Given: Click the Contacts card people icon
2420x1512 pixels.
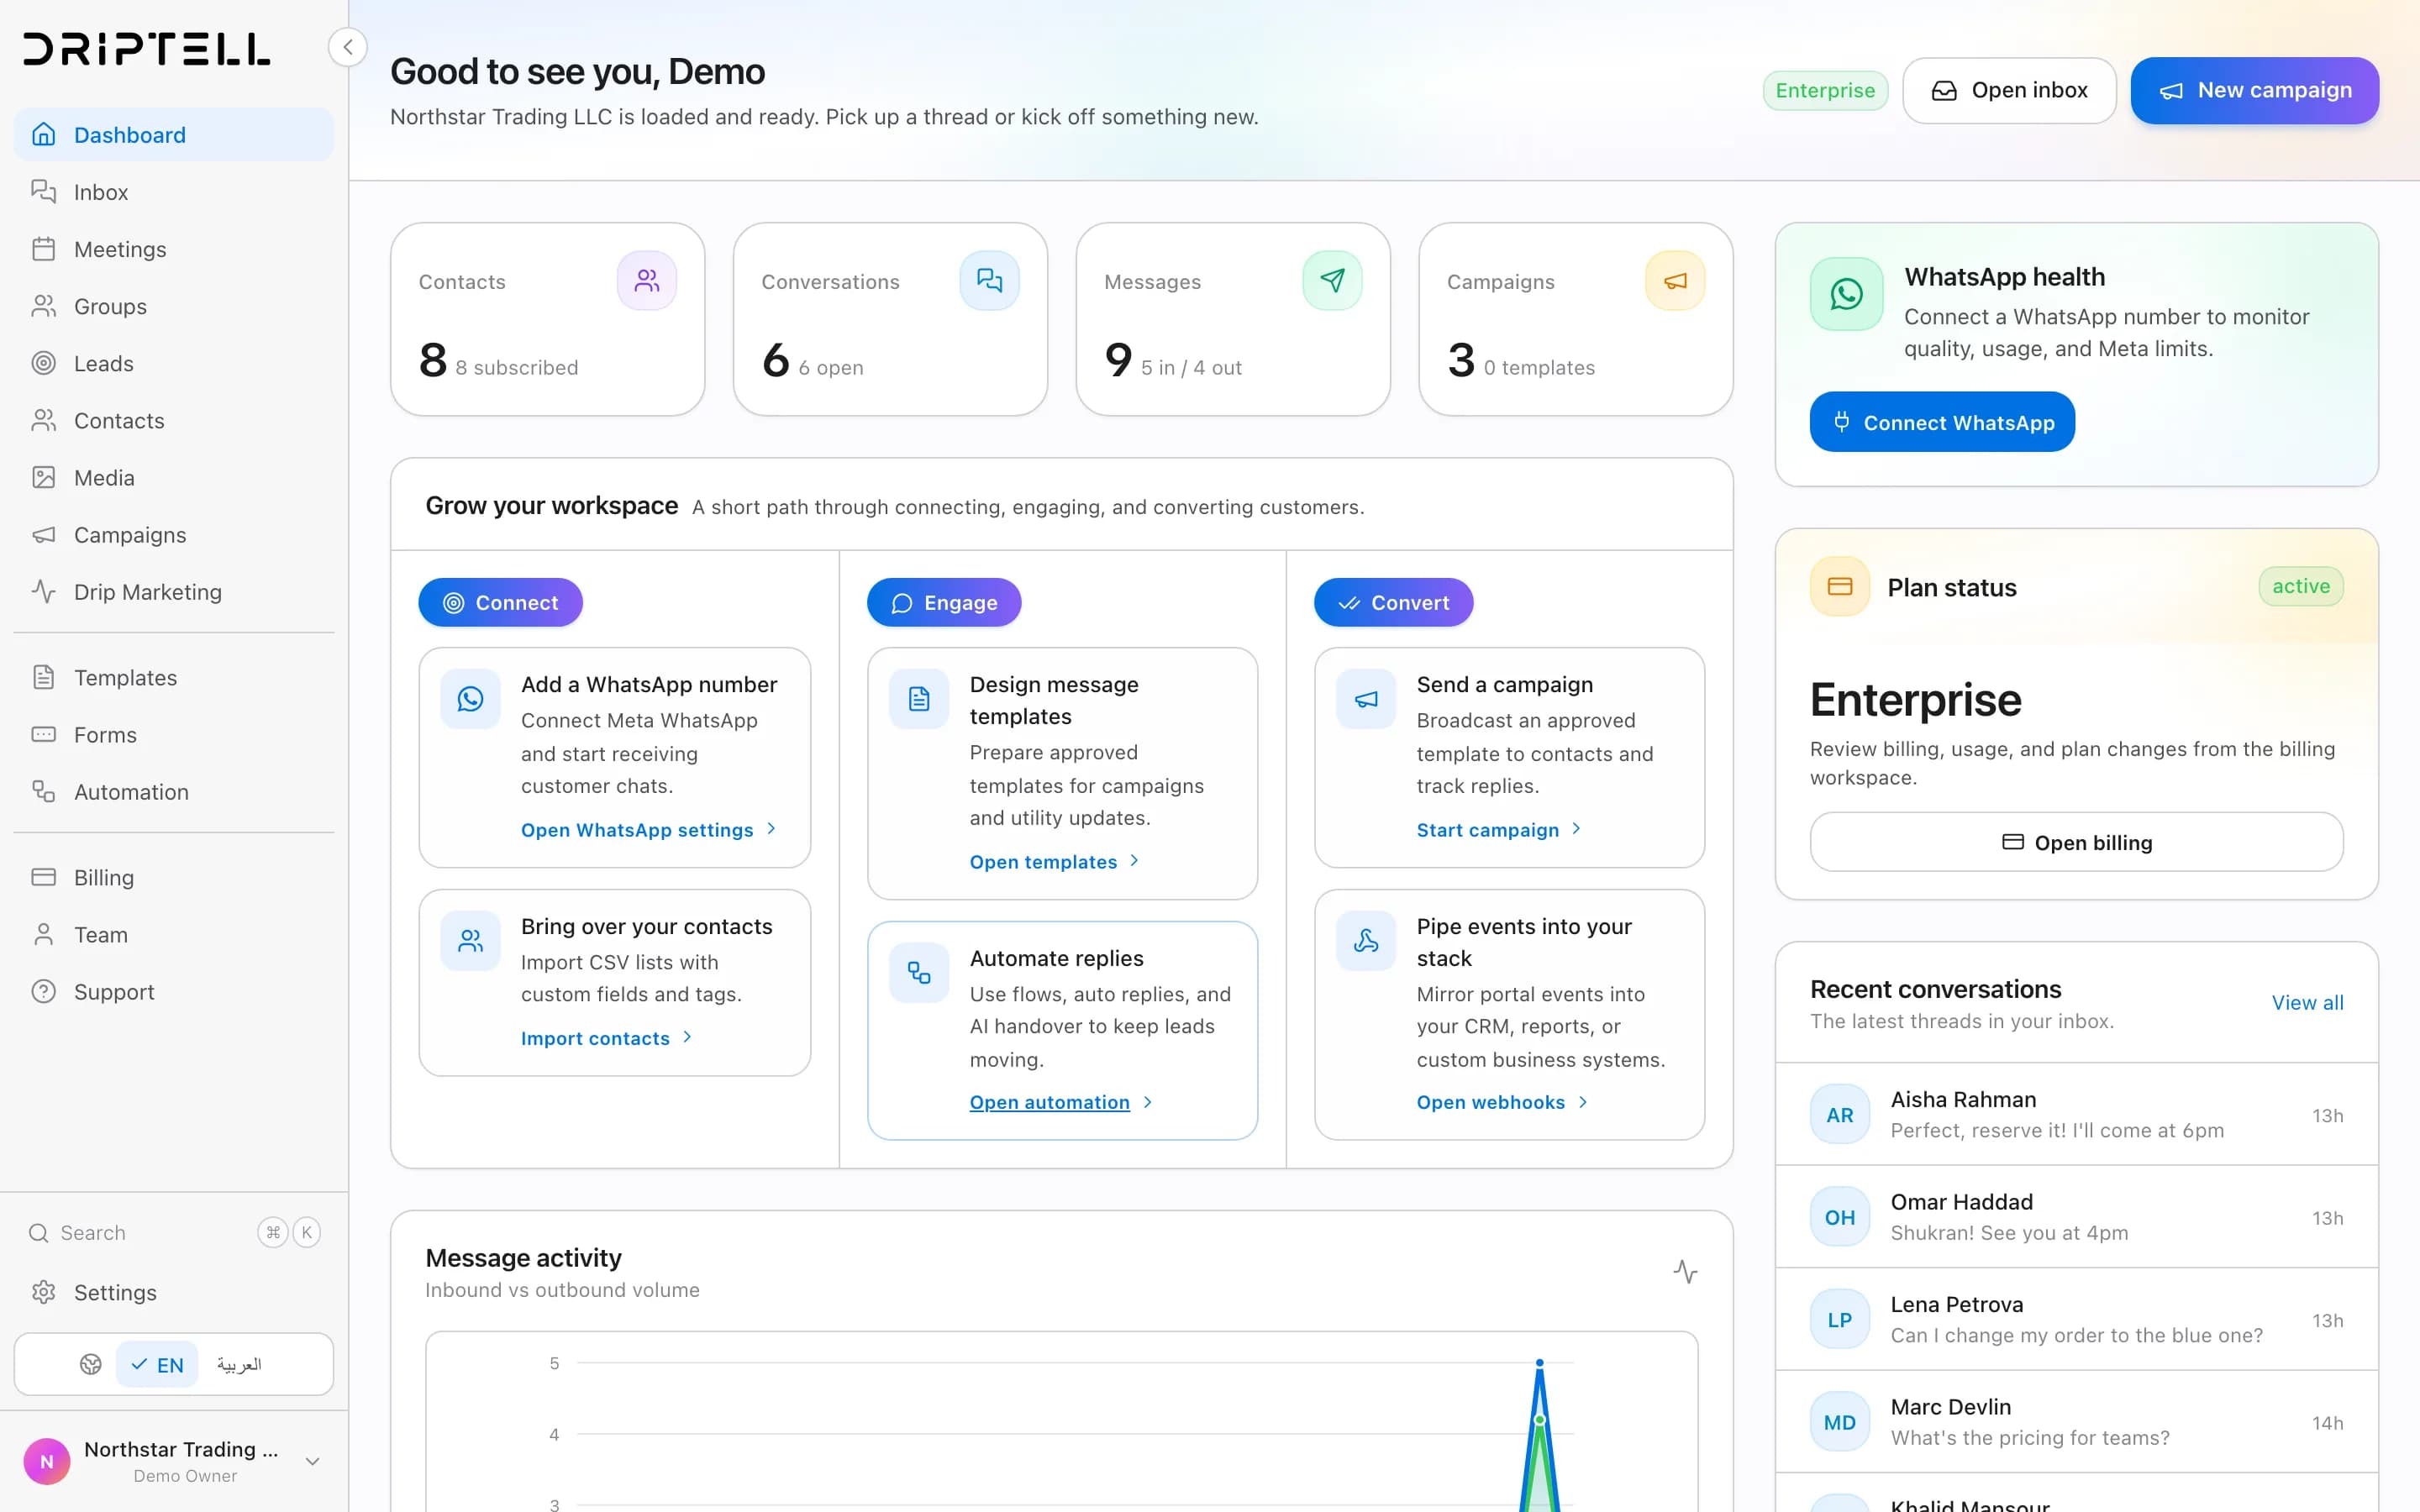Looking at the screenshot, I should coord(647,281).
